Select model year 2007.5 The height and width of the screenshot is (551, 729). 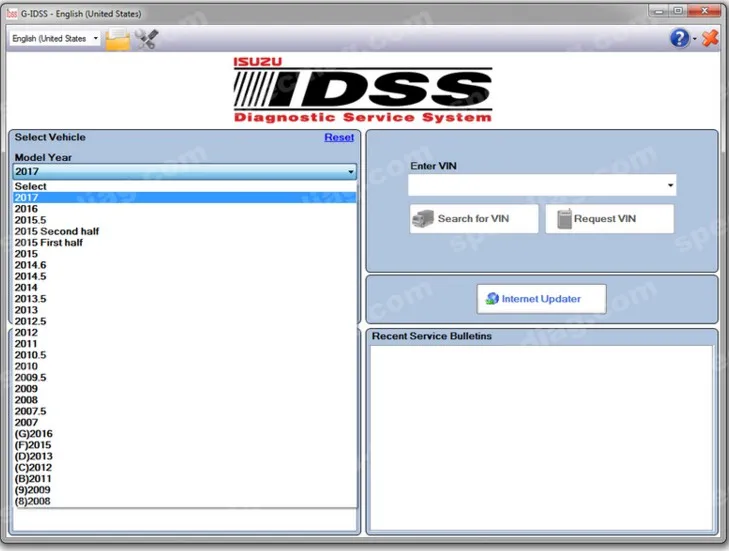[x=185, y=411]
